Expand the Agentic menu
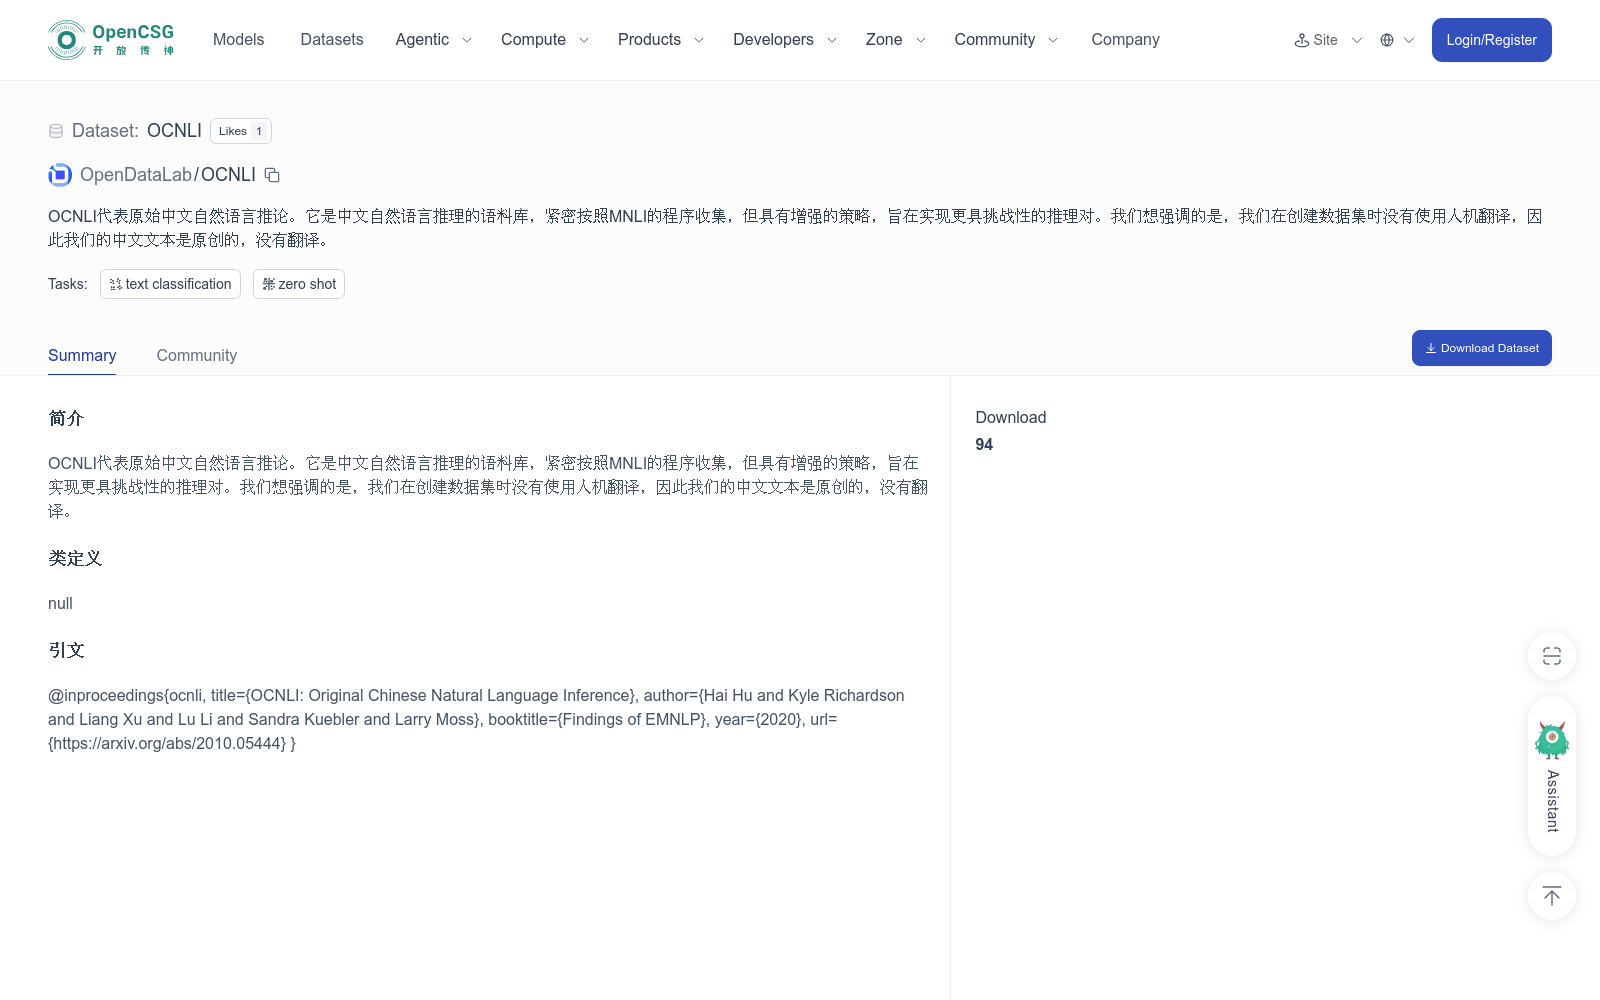This screenshot has width=1600, height=1000. [433, 40]
